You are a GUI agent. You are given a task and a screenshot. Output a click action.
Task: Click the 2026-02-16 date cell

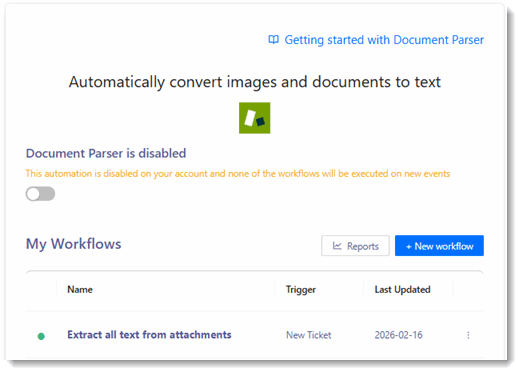pos(398,335)
